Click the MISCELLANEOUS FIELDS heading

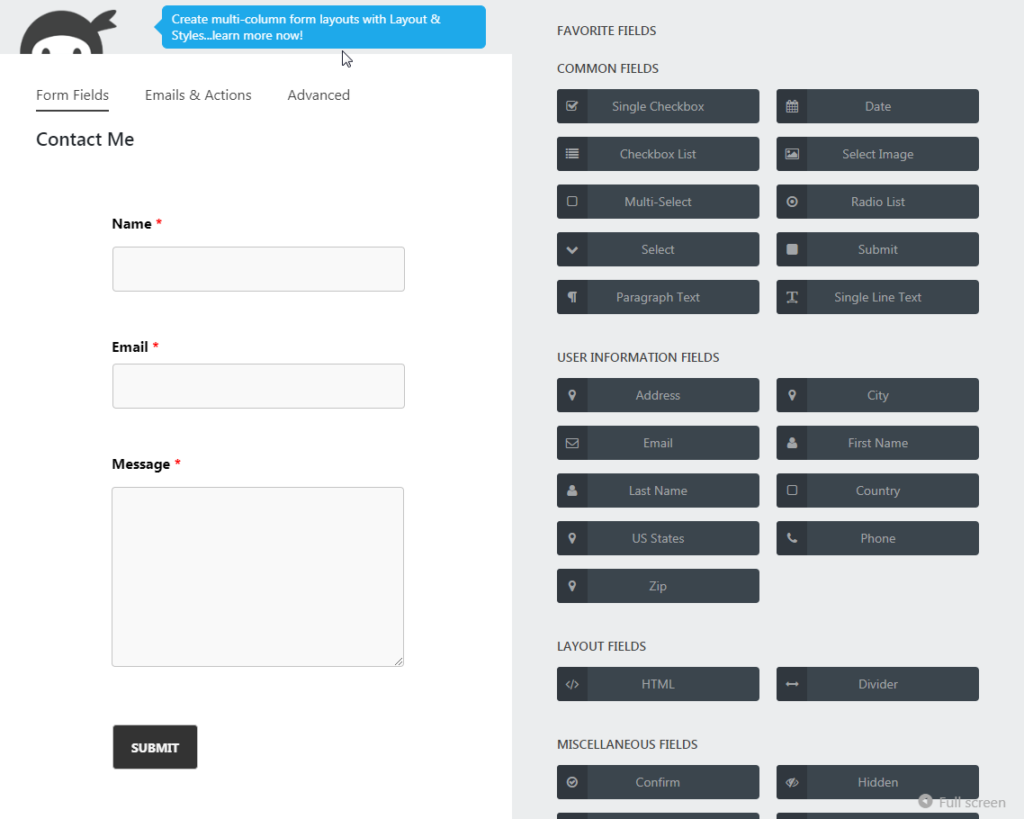[x=627, y=744]
